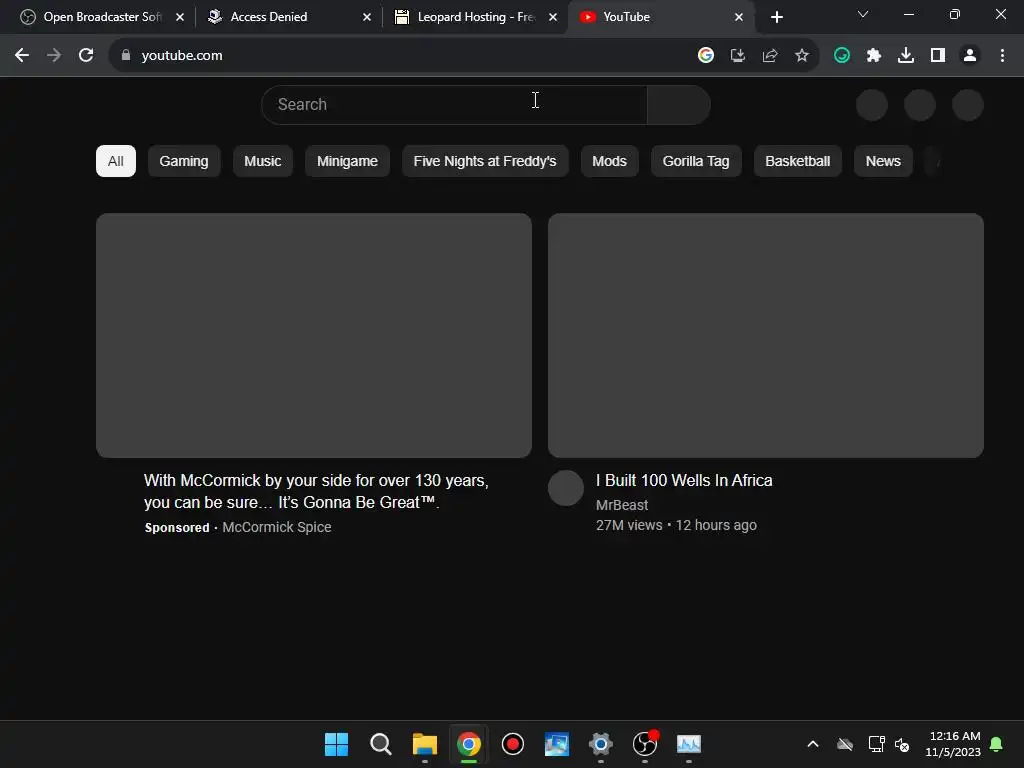Open OBS Studio from the taskbar
The image size is (1024, 768).
tap(645, 744)
